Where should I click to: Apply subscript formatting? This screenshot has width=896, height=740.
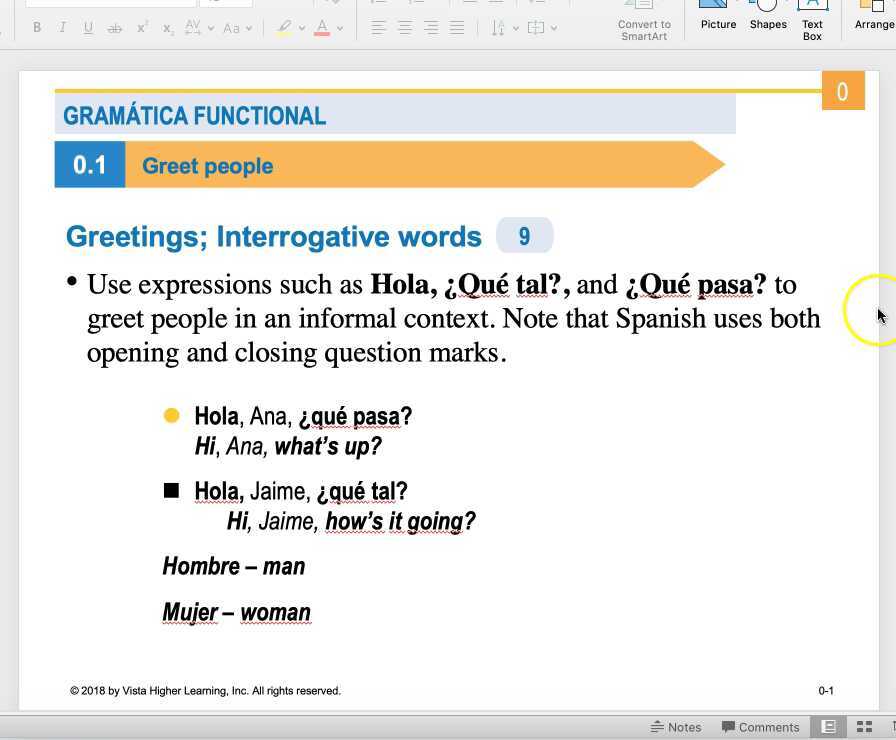(167, 28)
